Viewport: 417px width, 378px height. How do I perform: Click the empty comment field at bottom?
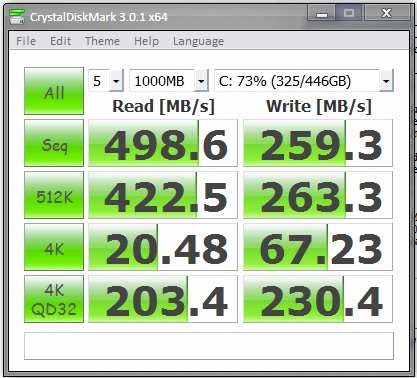209,346
